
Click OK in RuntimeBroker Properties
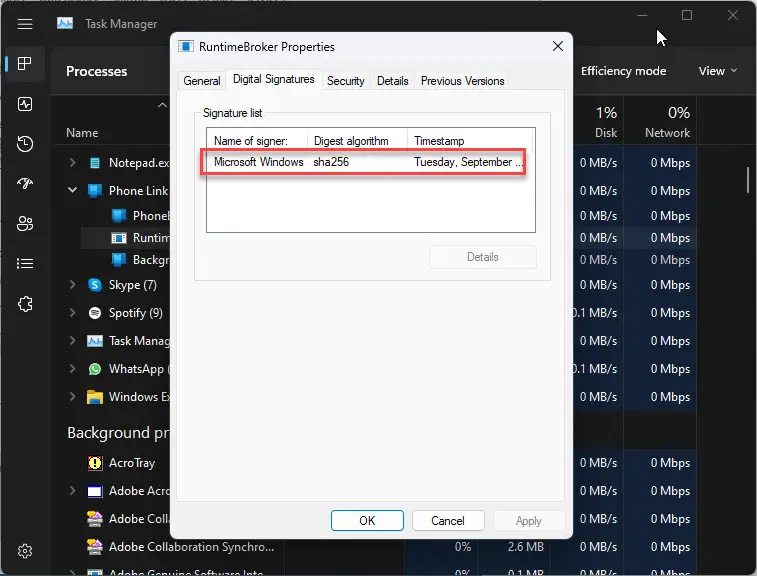click(367, 520)
